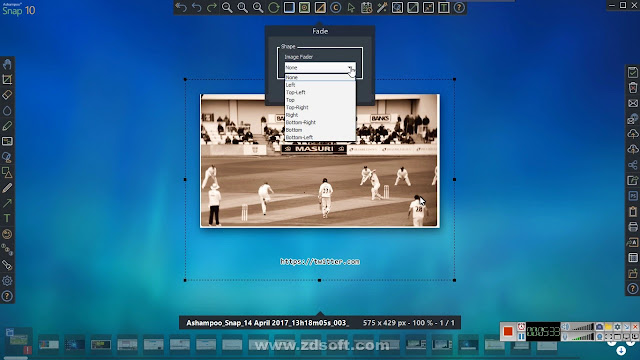Click the green cursor pointer icon
Image resolution: width=640 pixels, height=360 pixels.
(x=351, y=7)
